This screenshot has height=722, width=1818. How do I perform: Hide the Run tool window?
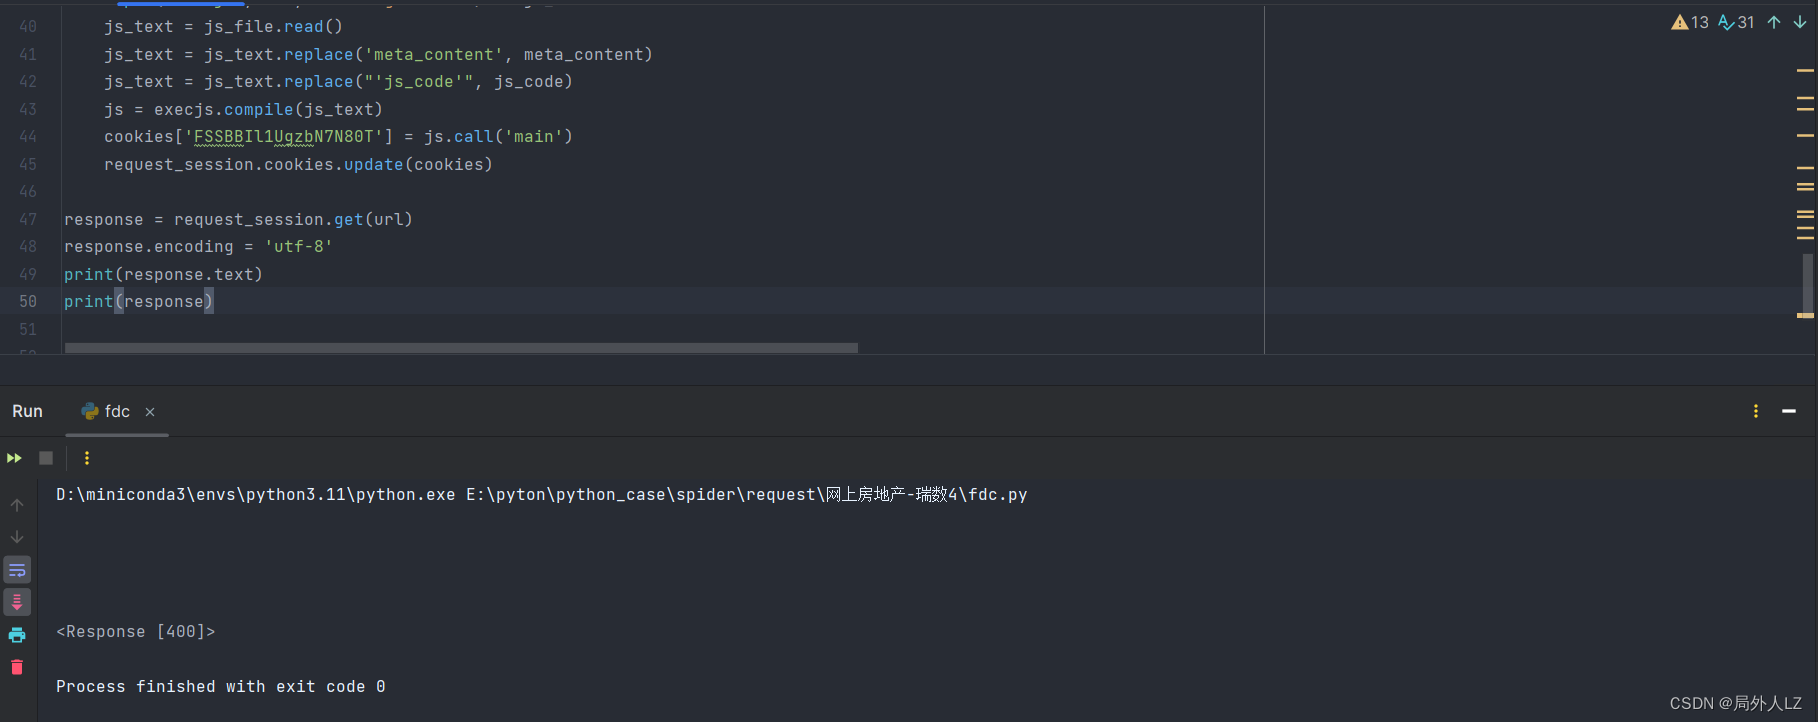pos(1789,411)
